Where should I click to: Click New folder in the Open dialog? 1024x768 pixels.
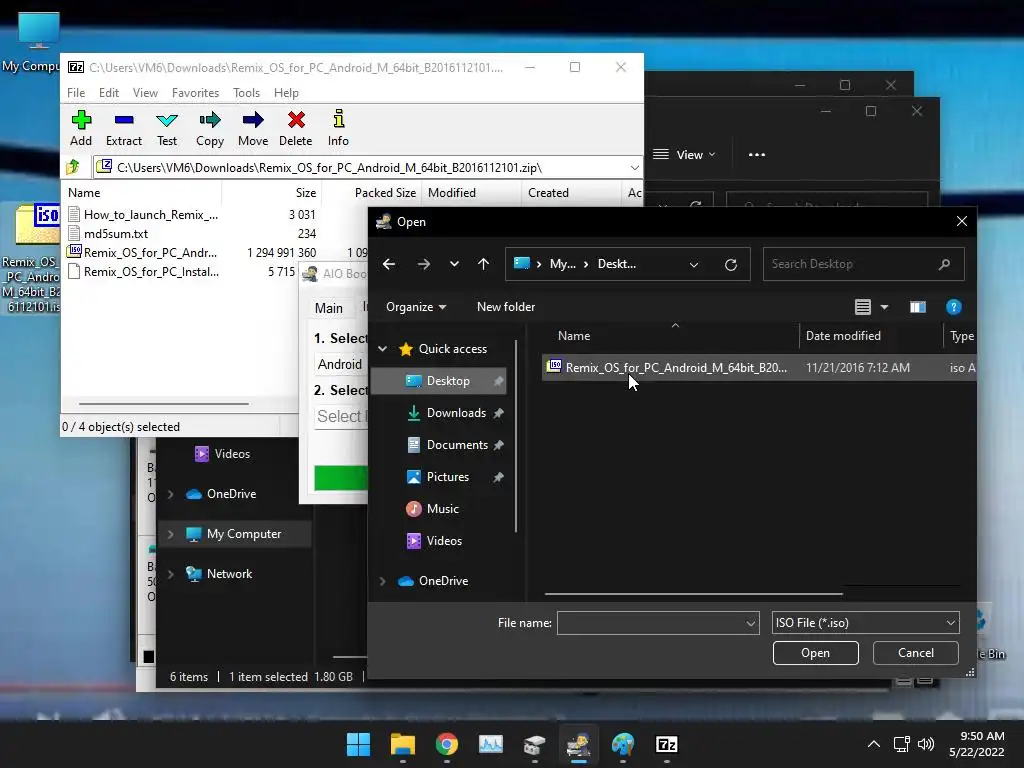click(x=505, y=307)
